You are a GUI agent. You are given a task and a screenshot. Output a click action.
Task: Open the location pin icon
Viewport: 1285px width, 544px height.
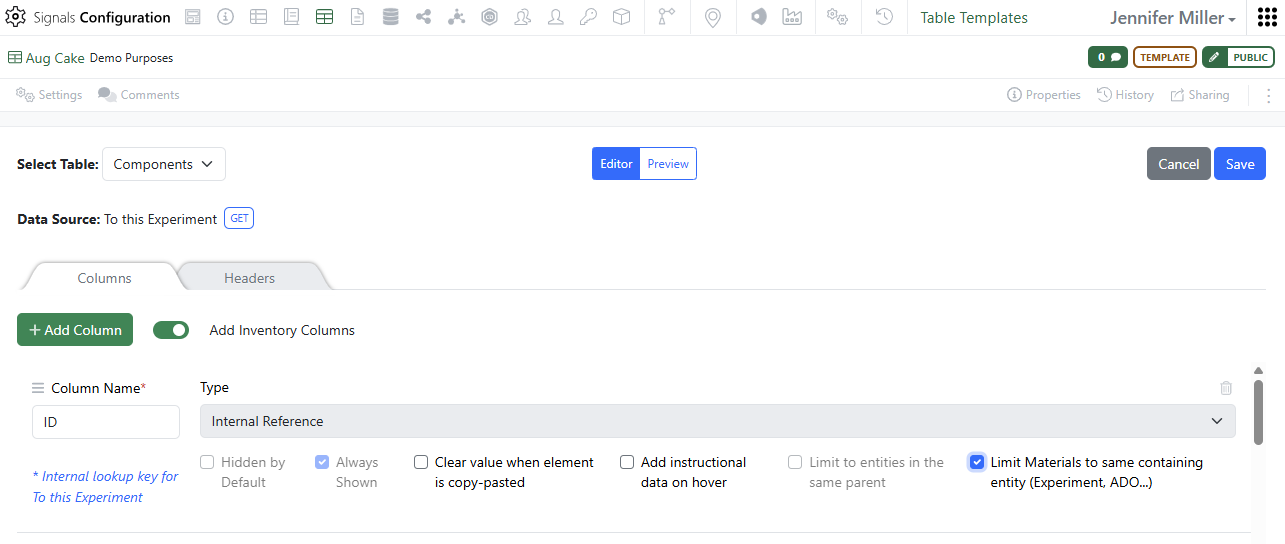point(713,17)
